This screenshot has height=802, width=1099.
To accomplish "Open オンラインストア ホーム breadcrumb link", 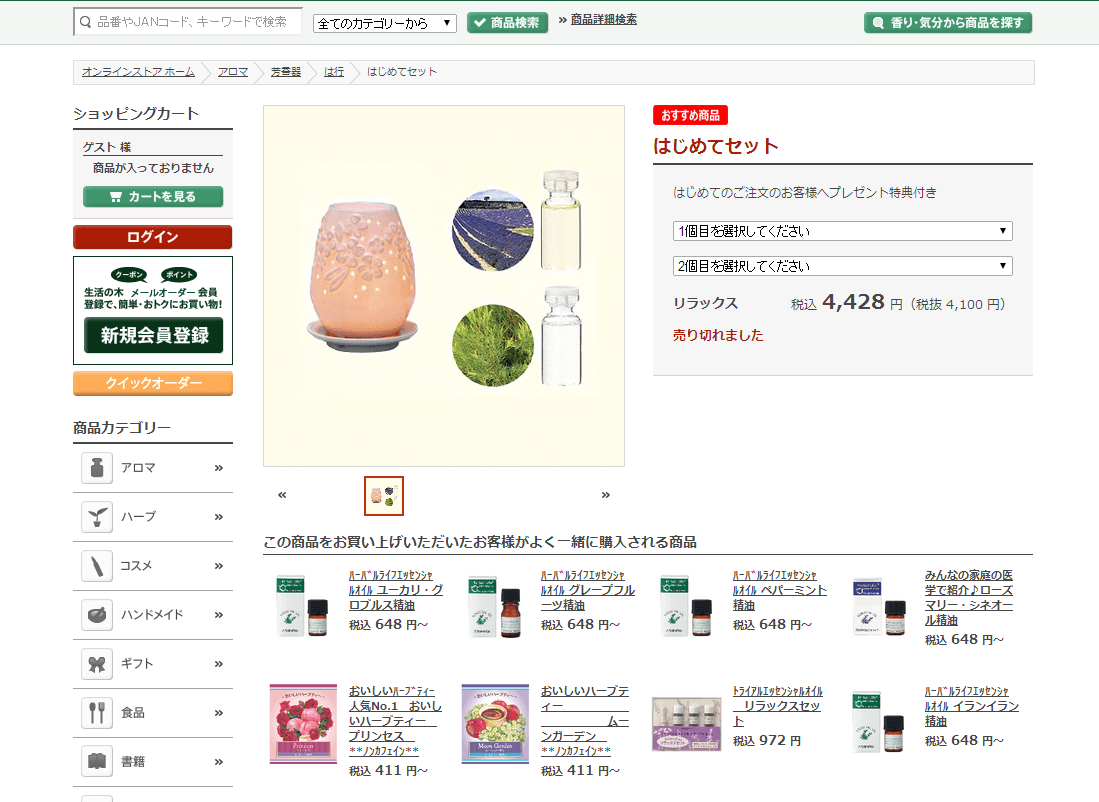I will click(x=138, y=72).
